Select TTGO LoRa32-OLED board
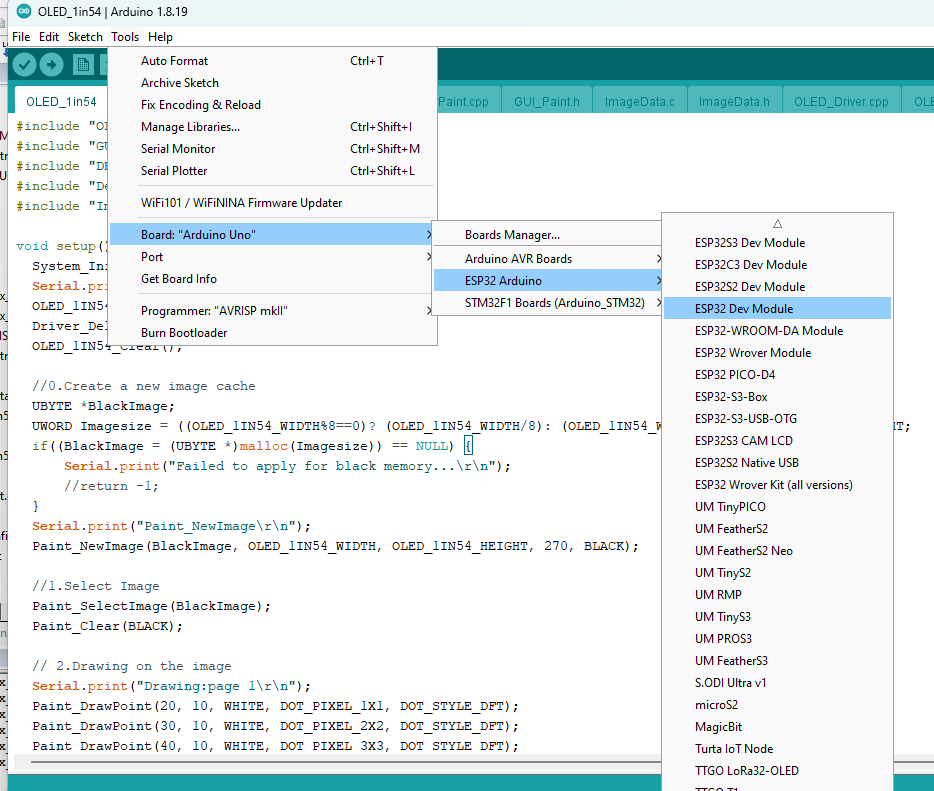Screen dimensions: 934x791 [x=777, y=771]
